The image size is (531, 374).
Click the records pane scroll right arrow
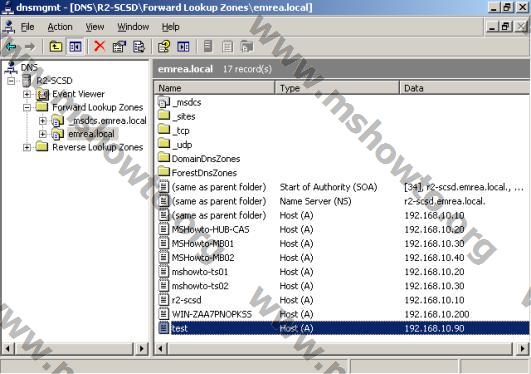tap(523, 348)
